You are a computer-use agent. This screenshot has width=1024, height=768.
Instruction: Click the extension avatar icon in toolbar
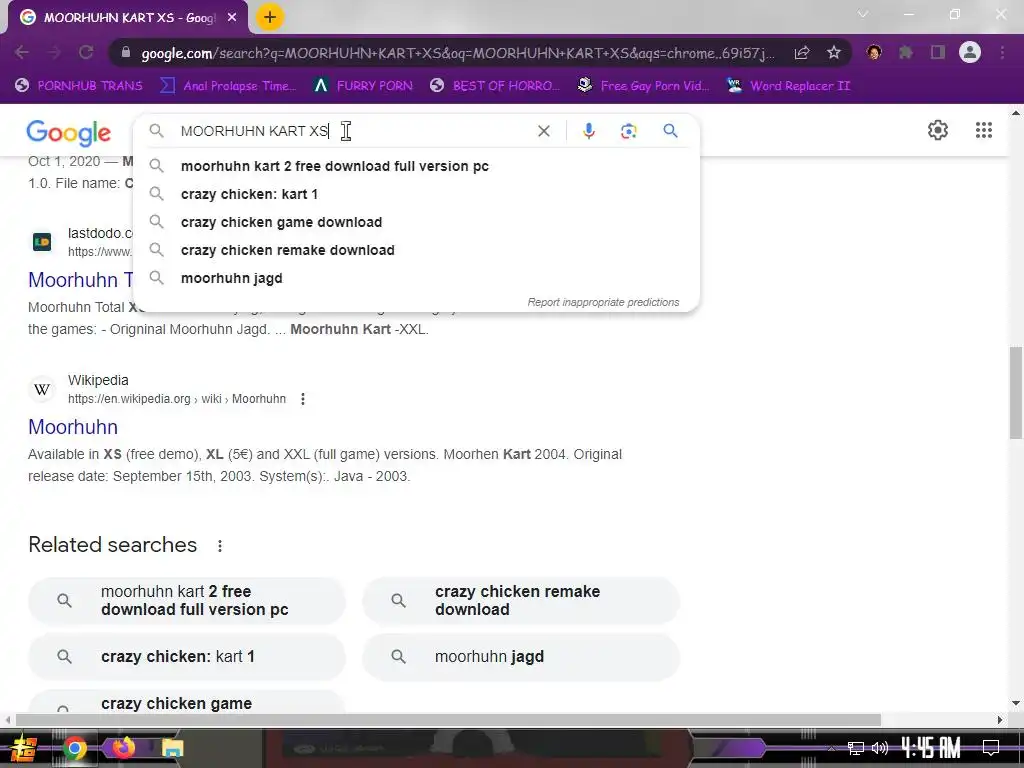pyautogui.click(x=874, y=52)
